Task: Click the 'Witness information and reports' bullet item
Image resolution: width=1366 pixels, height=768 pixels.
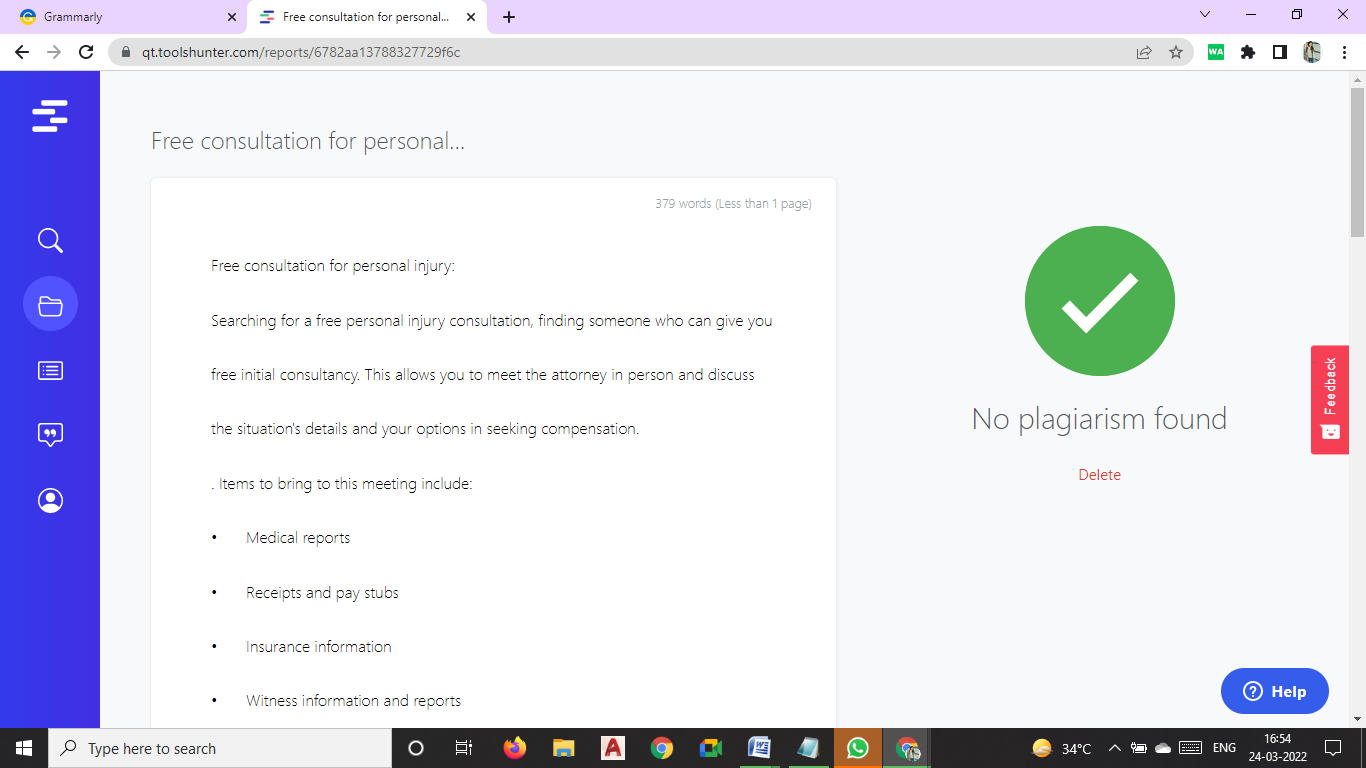Action: coord(354,701)
